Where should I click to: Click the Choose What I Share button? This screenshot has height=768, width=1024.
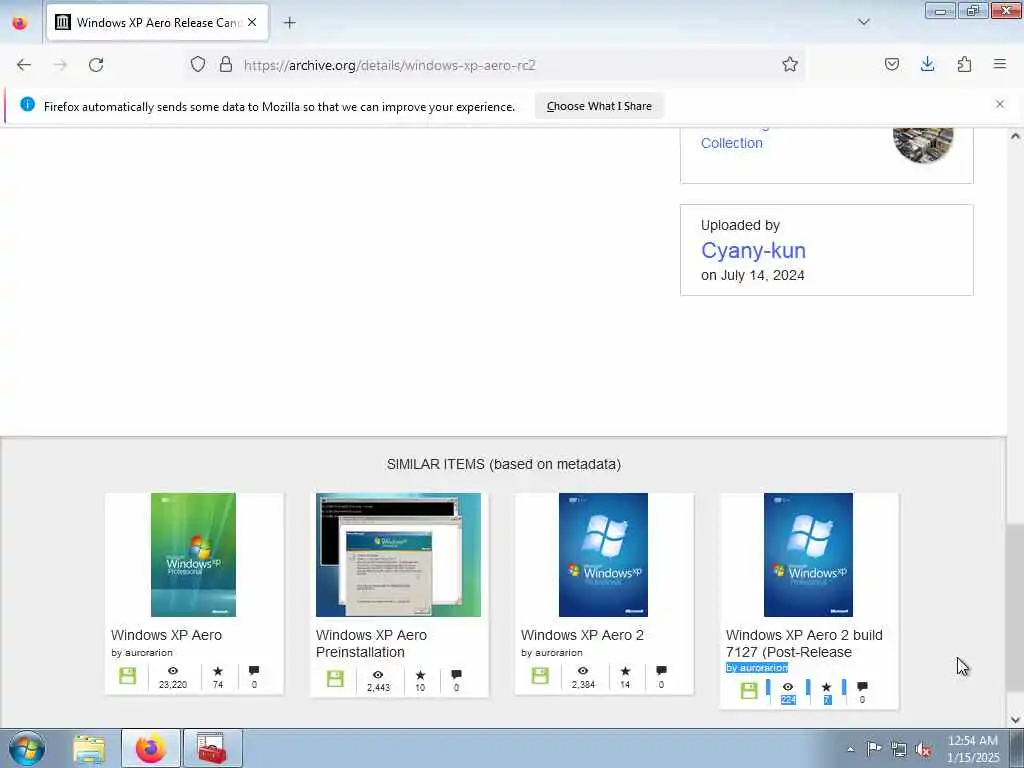599,106
